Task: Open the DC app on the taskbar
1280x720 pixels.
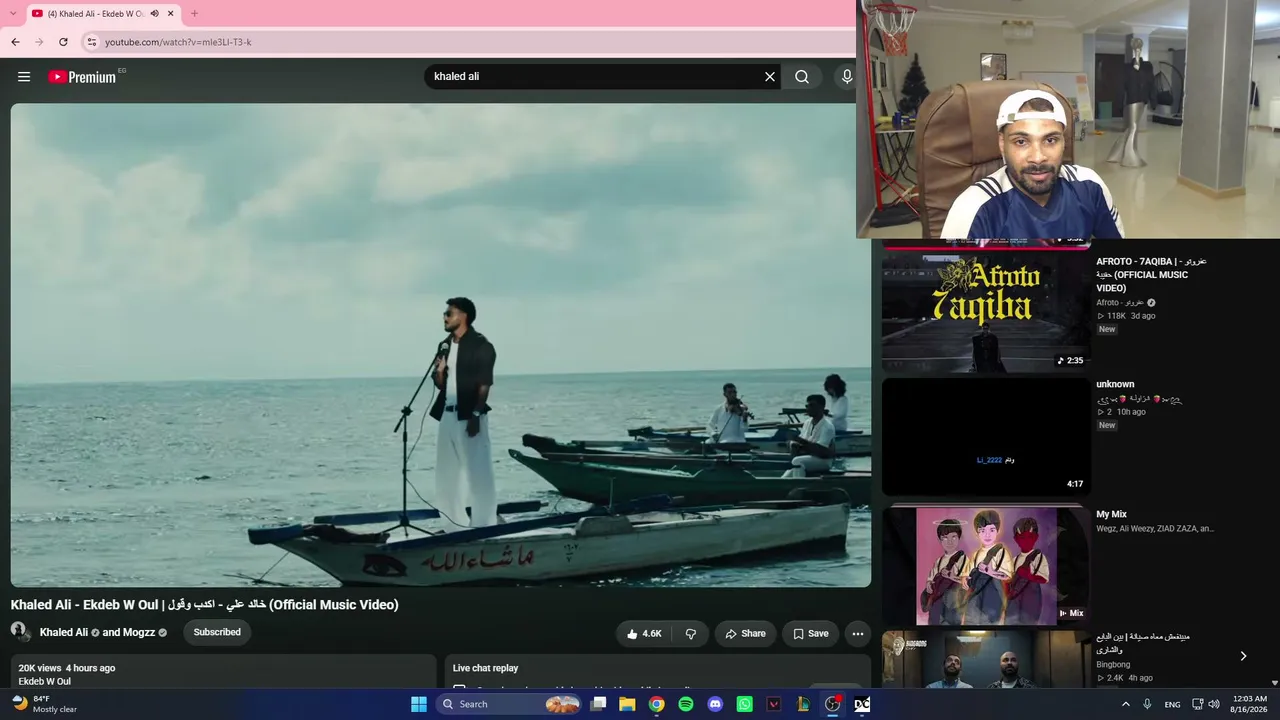Action: click(862, 704)
